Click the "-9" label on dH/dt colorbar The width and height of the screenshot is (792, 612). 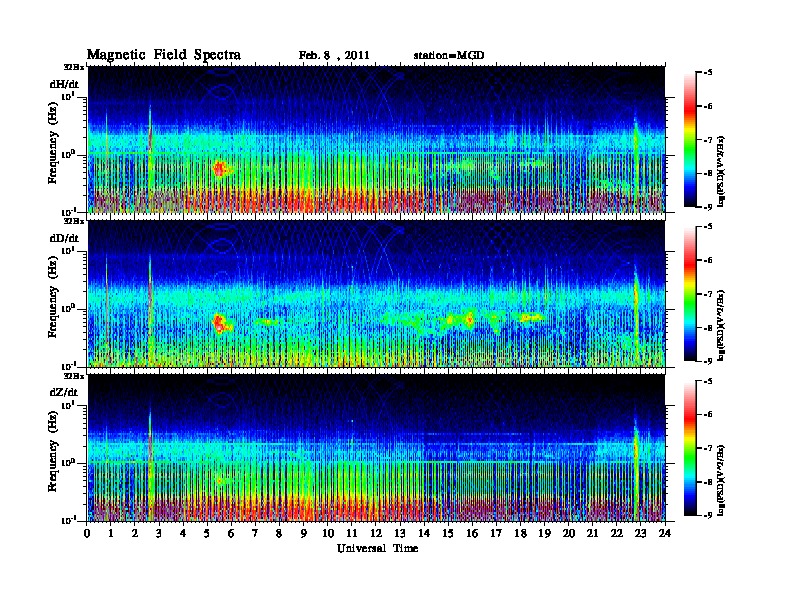(709, 207)
